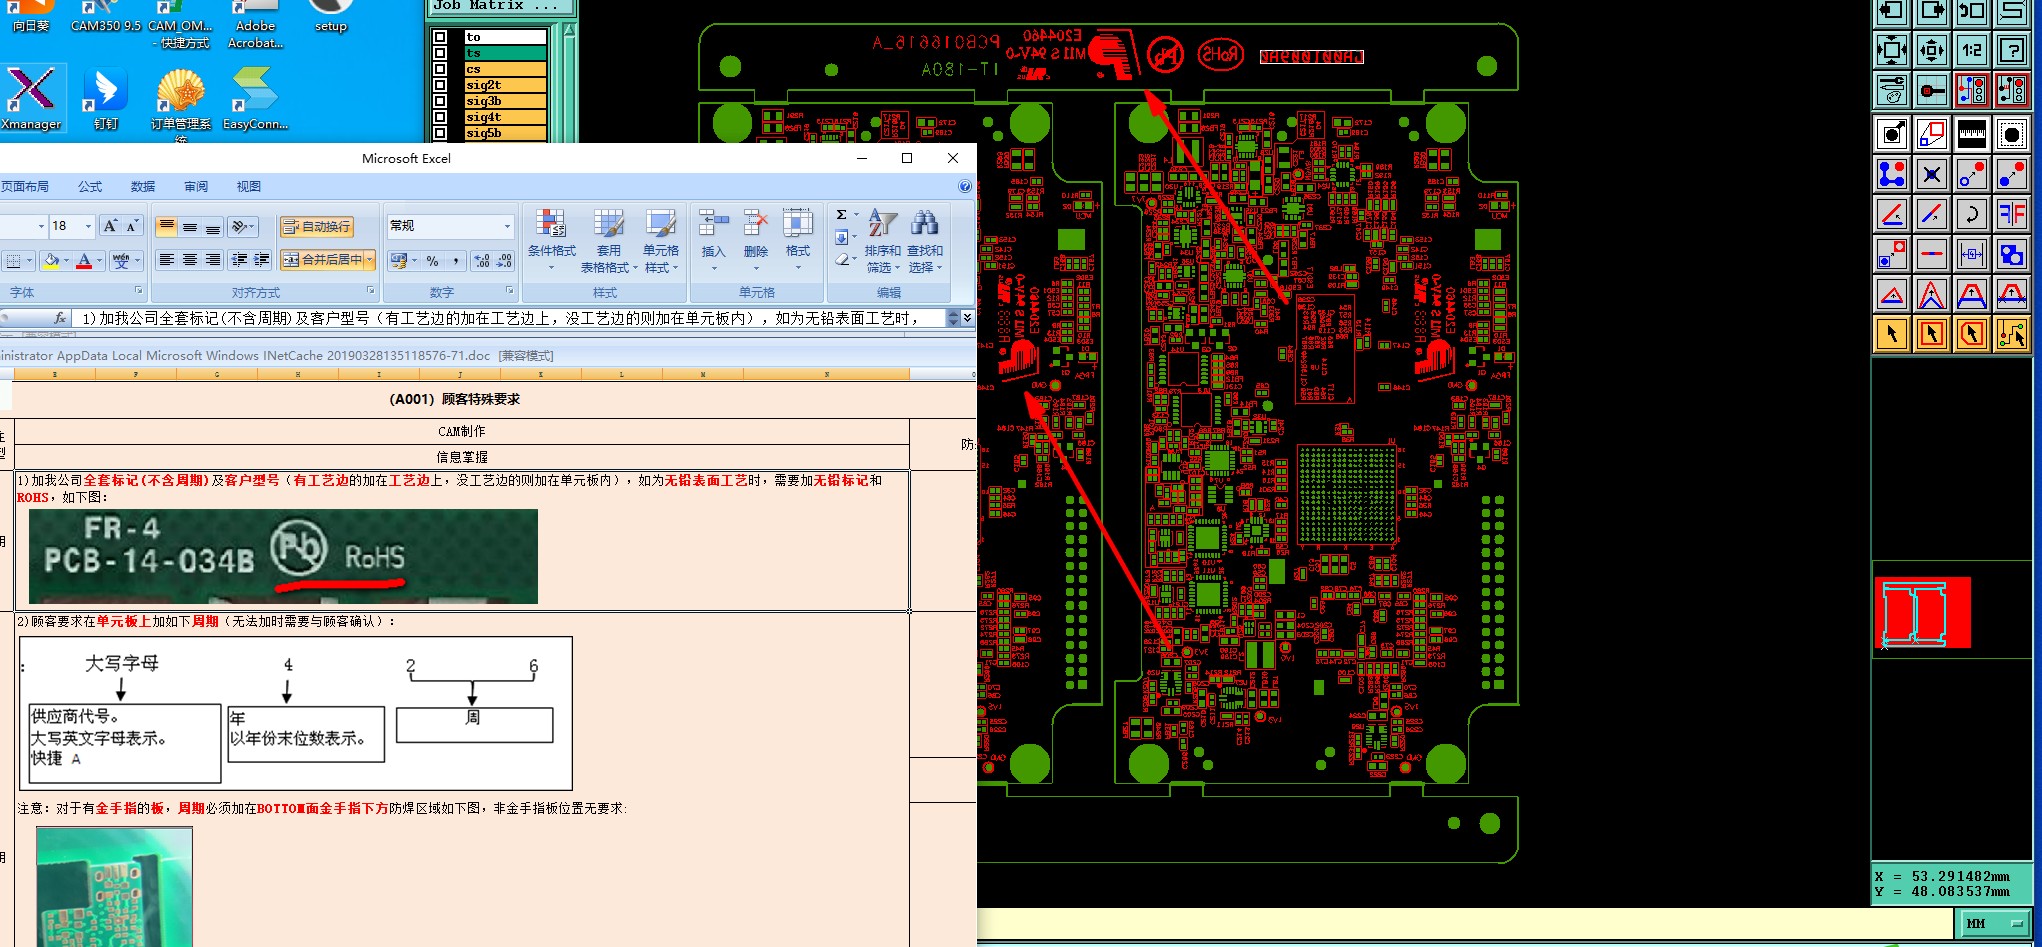Expand the 合并后居中 dropdown arrow
The height and width of the screenshot is (947, 2042).
click(369, 260)
